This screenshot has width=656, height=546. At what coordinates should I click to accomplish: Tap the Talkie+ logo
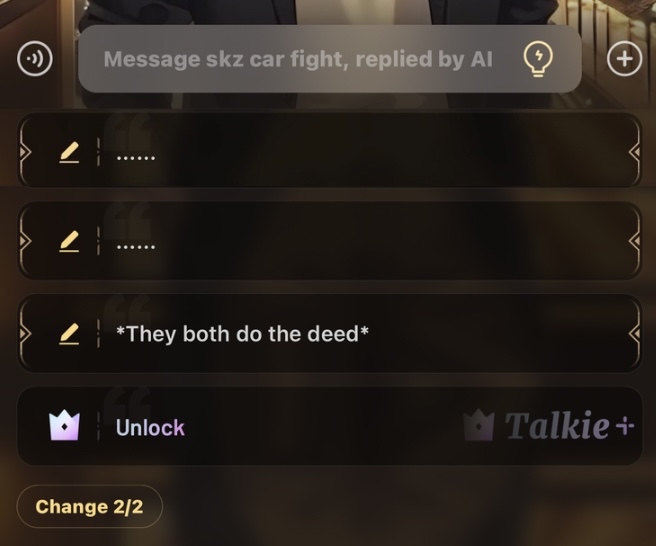pyautogui.click(x=549, y=425)
